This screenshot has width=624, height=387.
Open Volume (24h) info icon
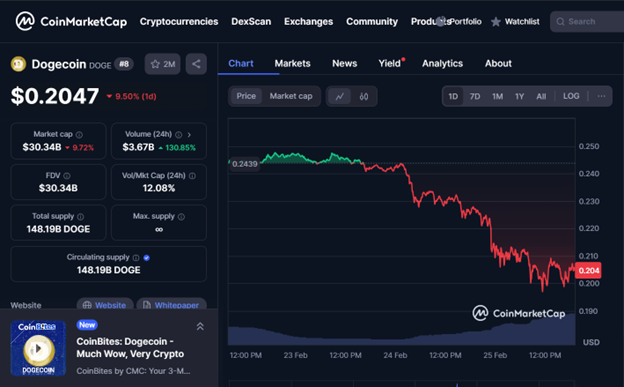pyautogui.click(x=179, y=135)
